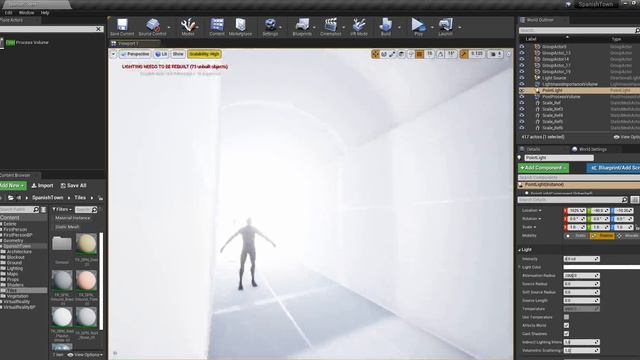Toggle the Affects World checkbox

tap(566, 325)
